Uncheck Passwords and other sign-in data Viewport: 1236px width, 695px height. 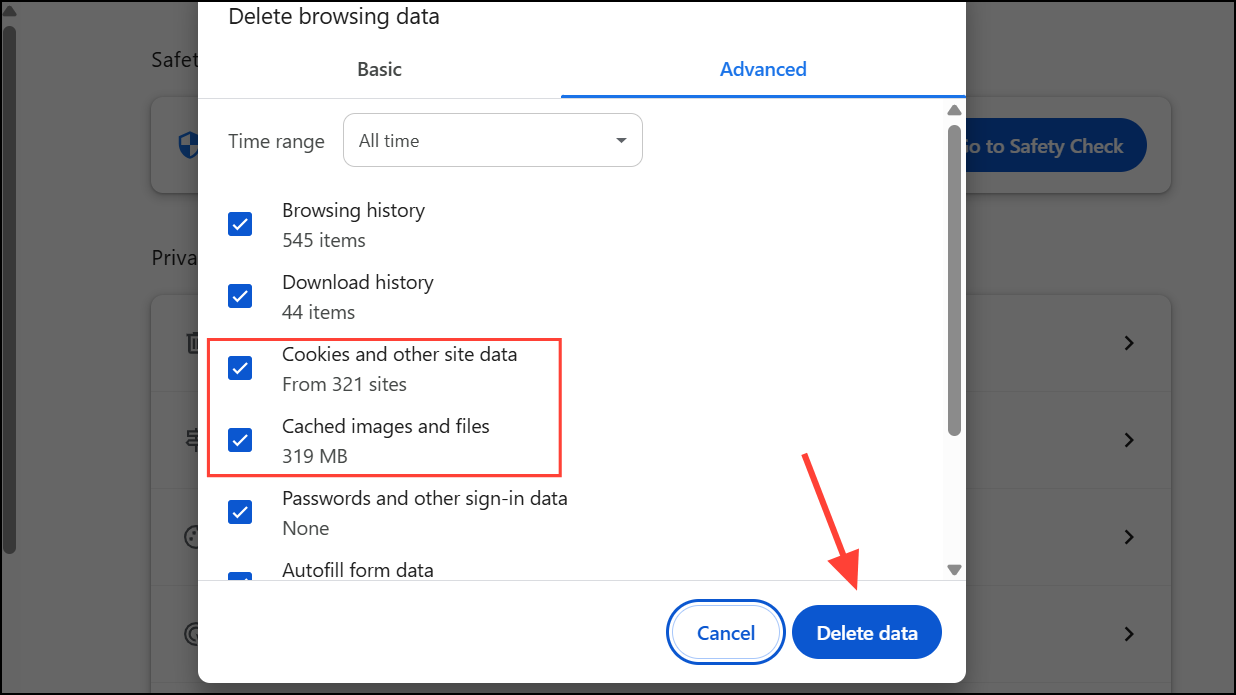click(240, 512)
